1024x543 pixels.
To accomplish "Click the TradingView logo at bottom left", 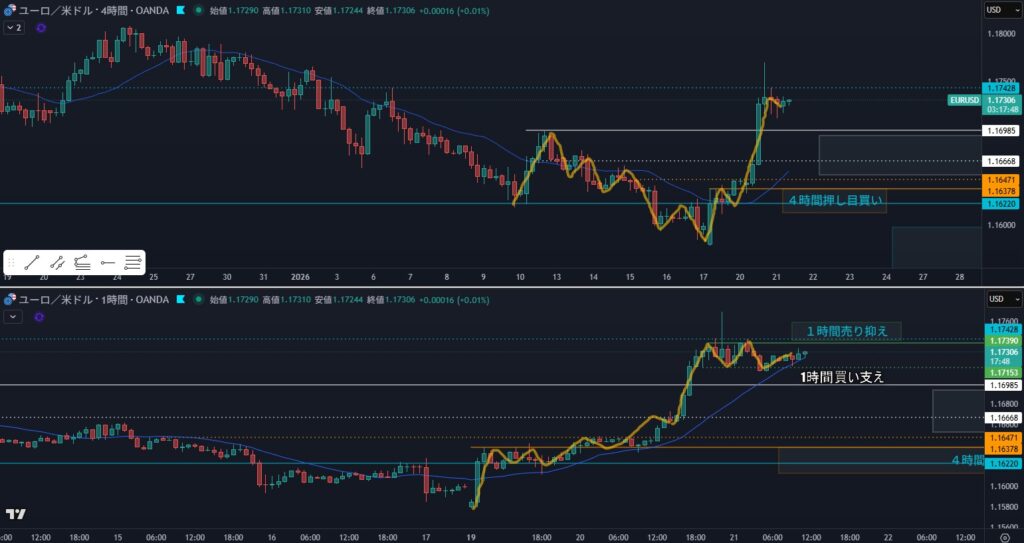I will coord(15,514).
